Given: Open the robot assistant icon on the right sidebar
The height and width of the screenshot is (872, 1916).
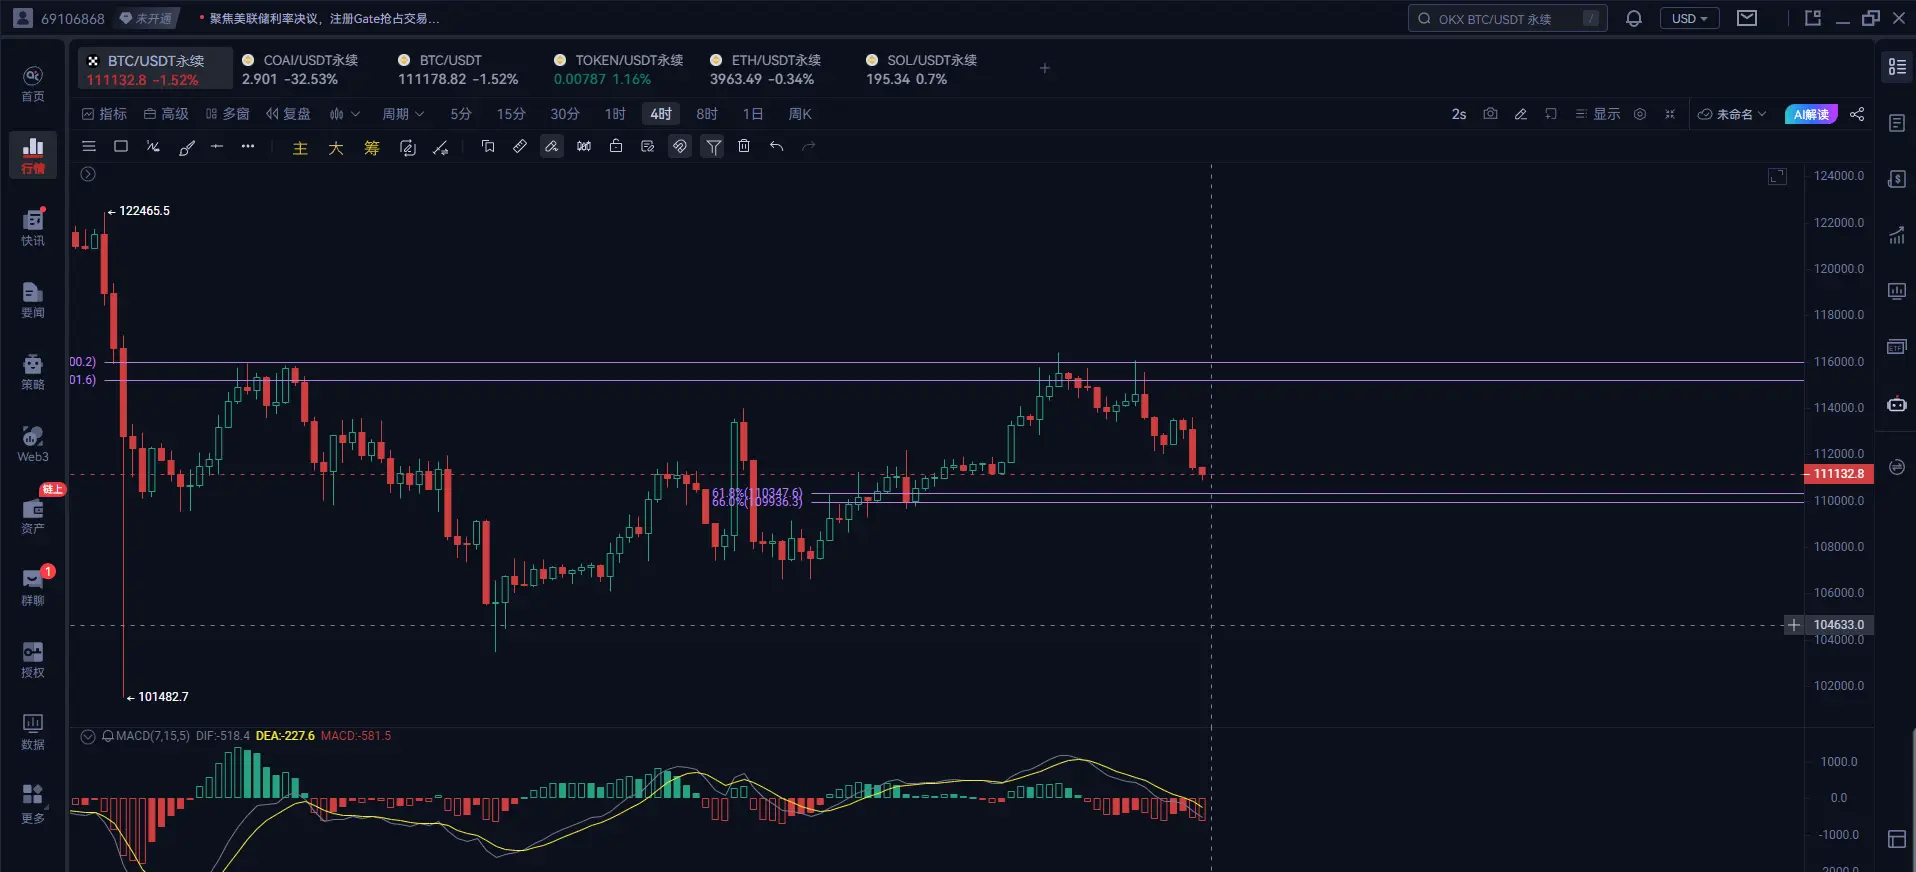Looking at the screenshot, I should coord(1897,405).
